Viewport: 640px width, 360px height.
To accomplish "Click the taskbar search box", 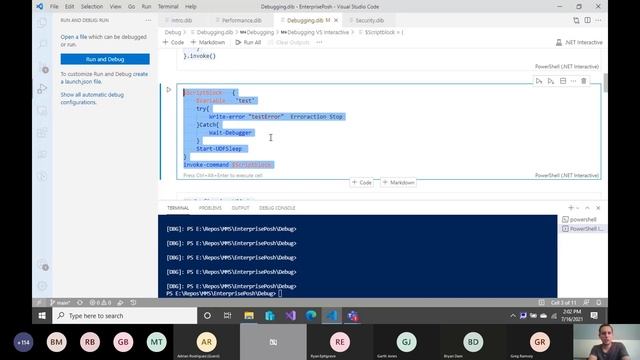I will (124, 316).
